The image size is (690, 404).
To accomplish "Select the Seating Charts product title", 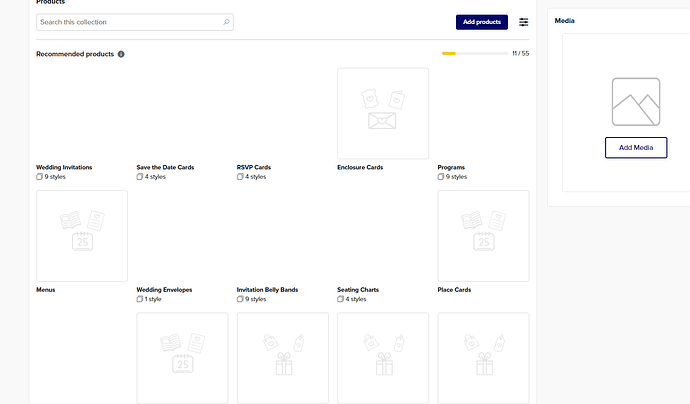I will point(358,290).
